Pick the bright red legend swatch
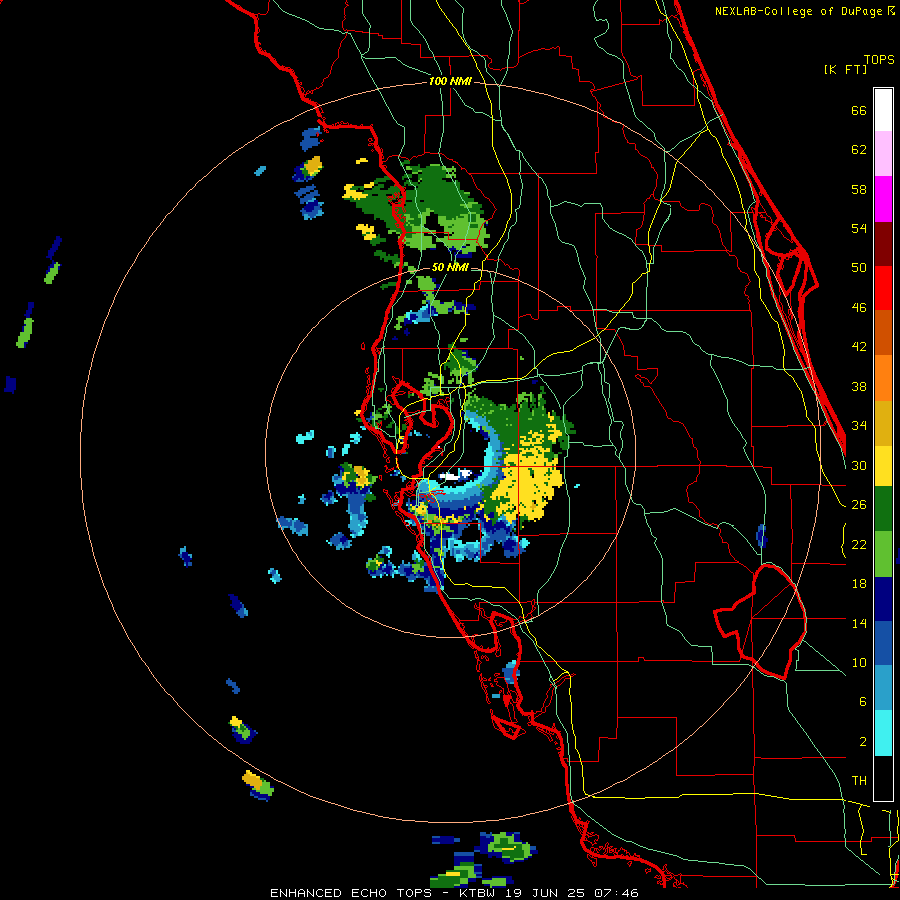900x900 pixels. 883,288
